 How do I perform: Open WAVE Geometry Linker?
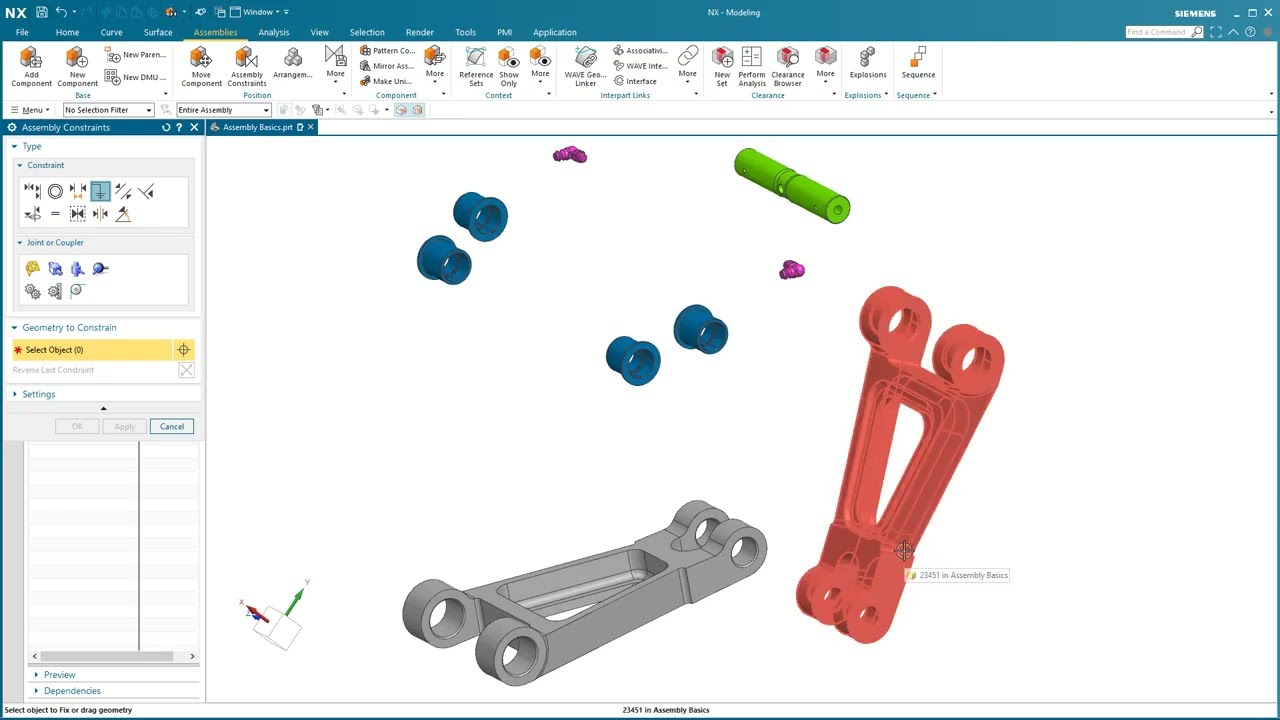click(585, 67)
